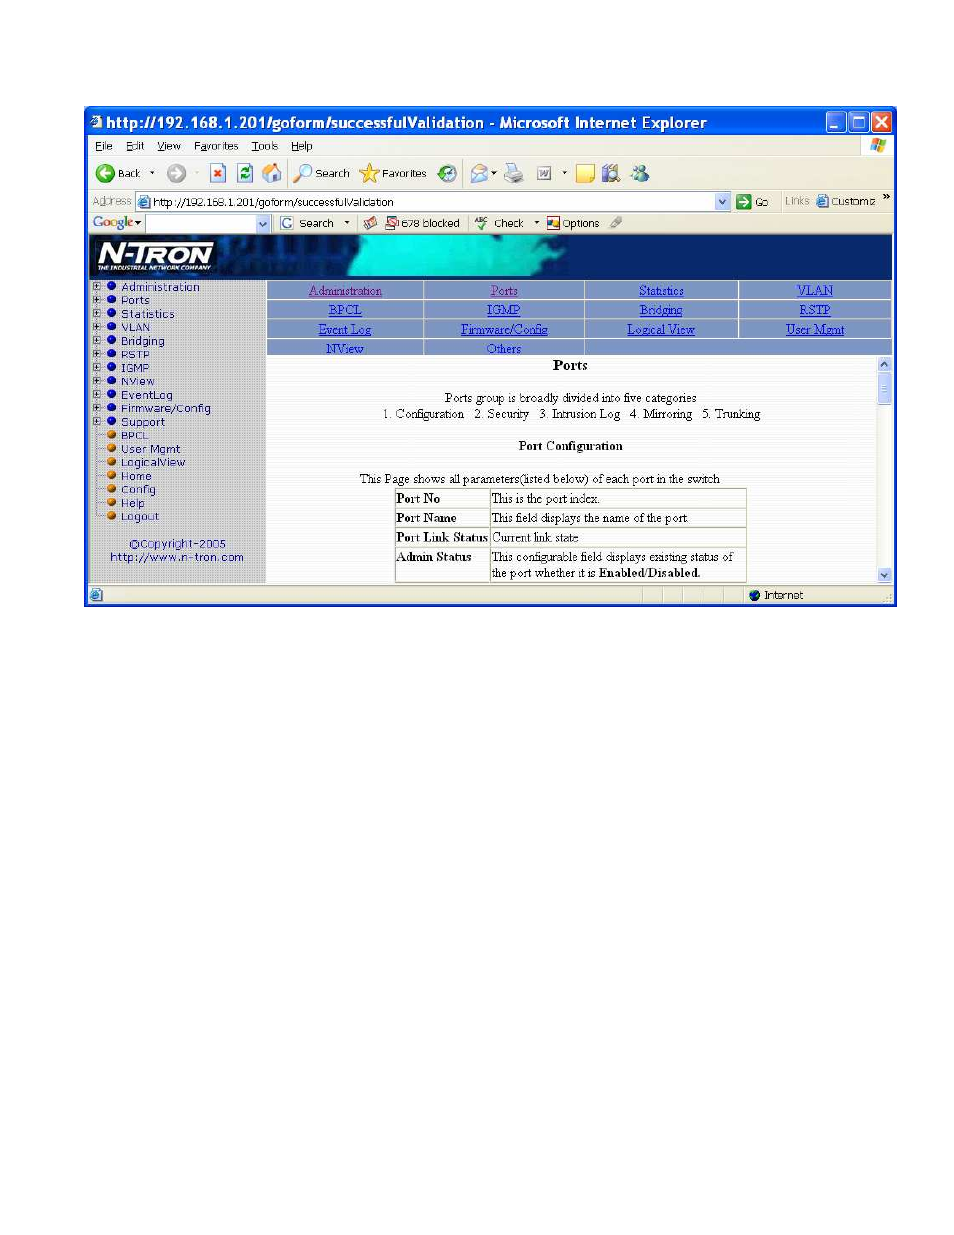The height and width of the screenshot is (1235, 954).
Task: Stop loading with the red X icon
Action: pyautogui.click(x=217, y=173)
